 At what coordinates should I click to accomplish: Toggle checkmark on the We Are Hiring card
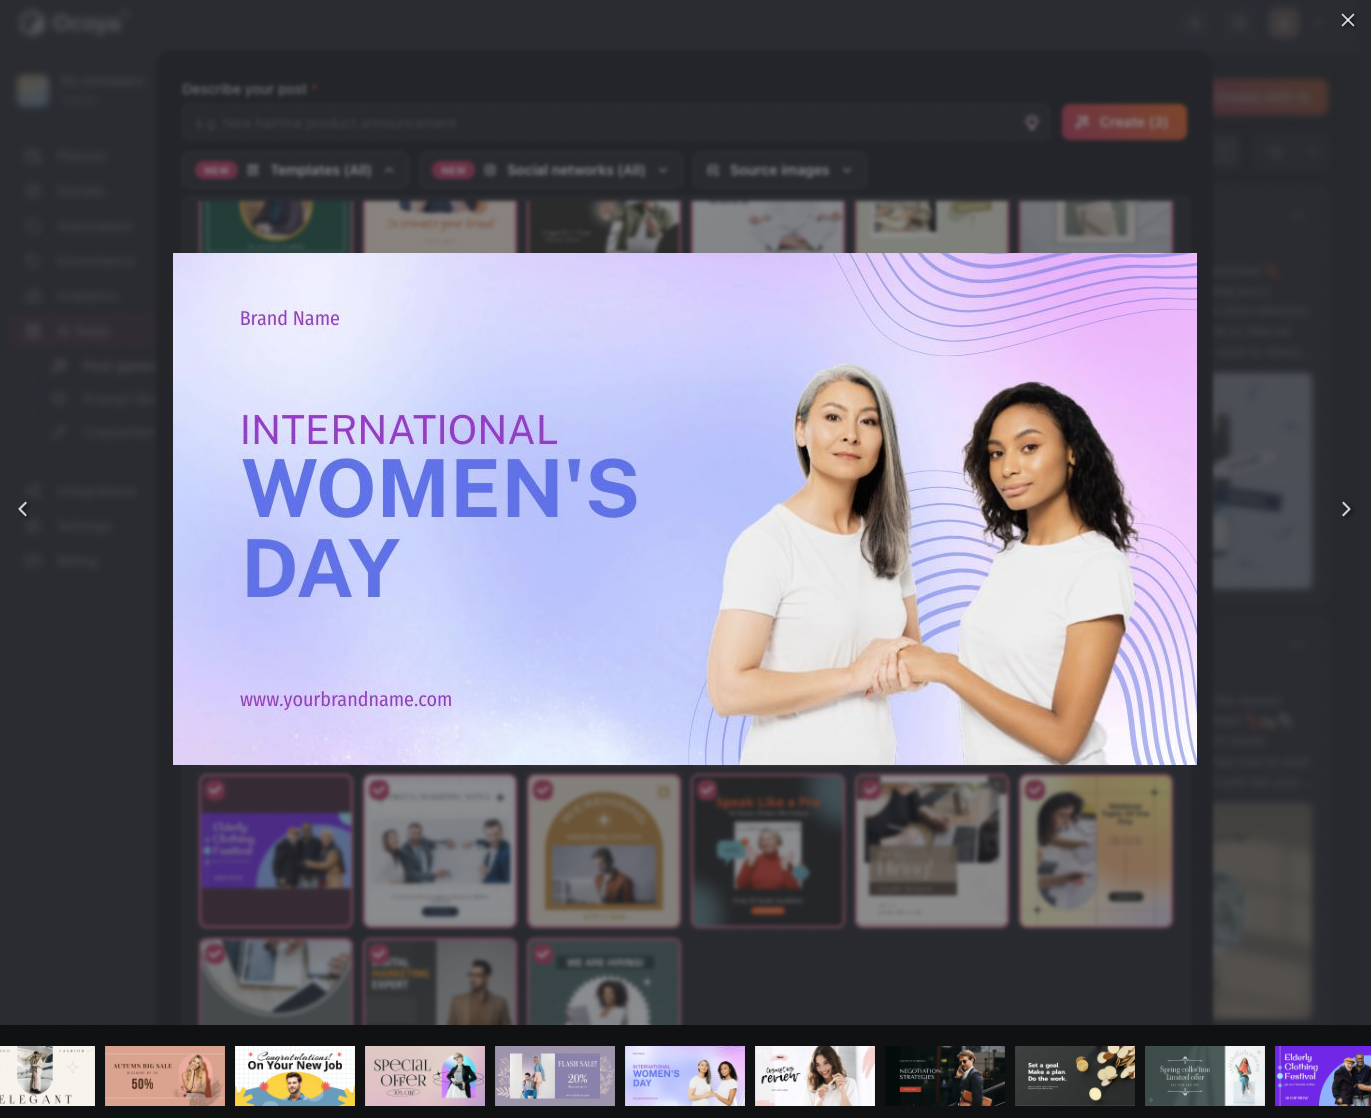pos(543,954)
